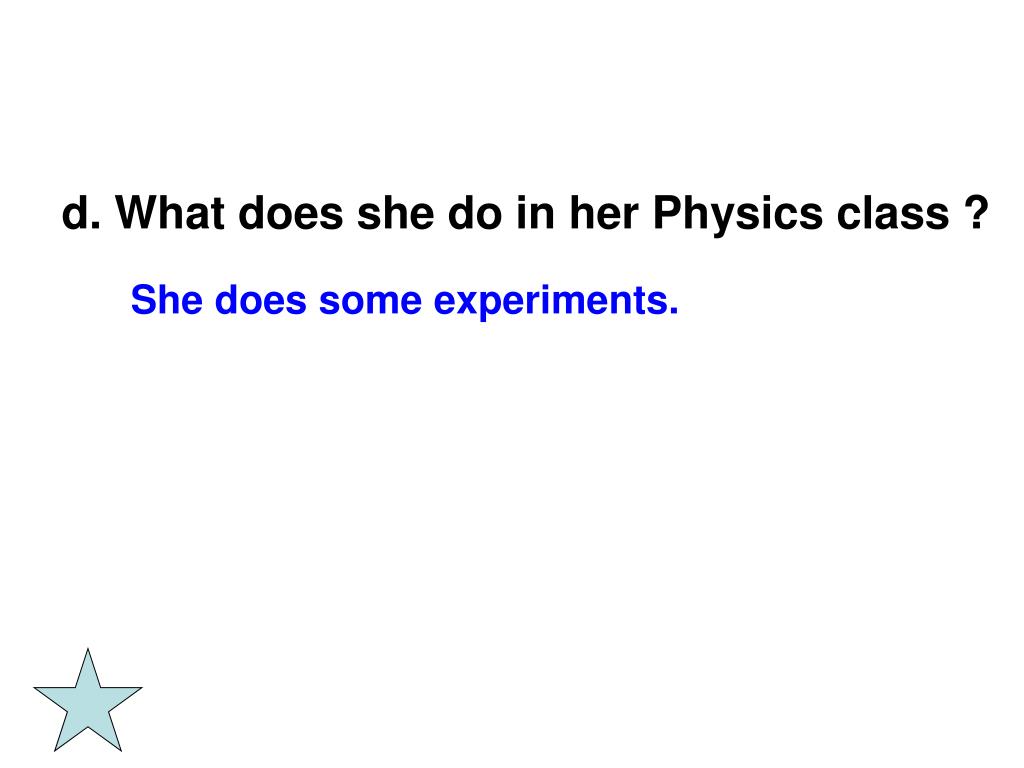Click the word 'in' in the question

click(536, 213)
